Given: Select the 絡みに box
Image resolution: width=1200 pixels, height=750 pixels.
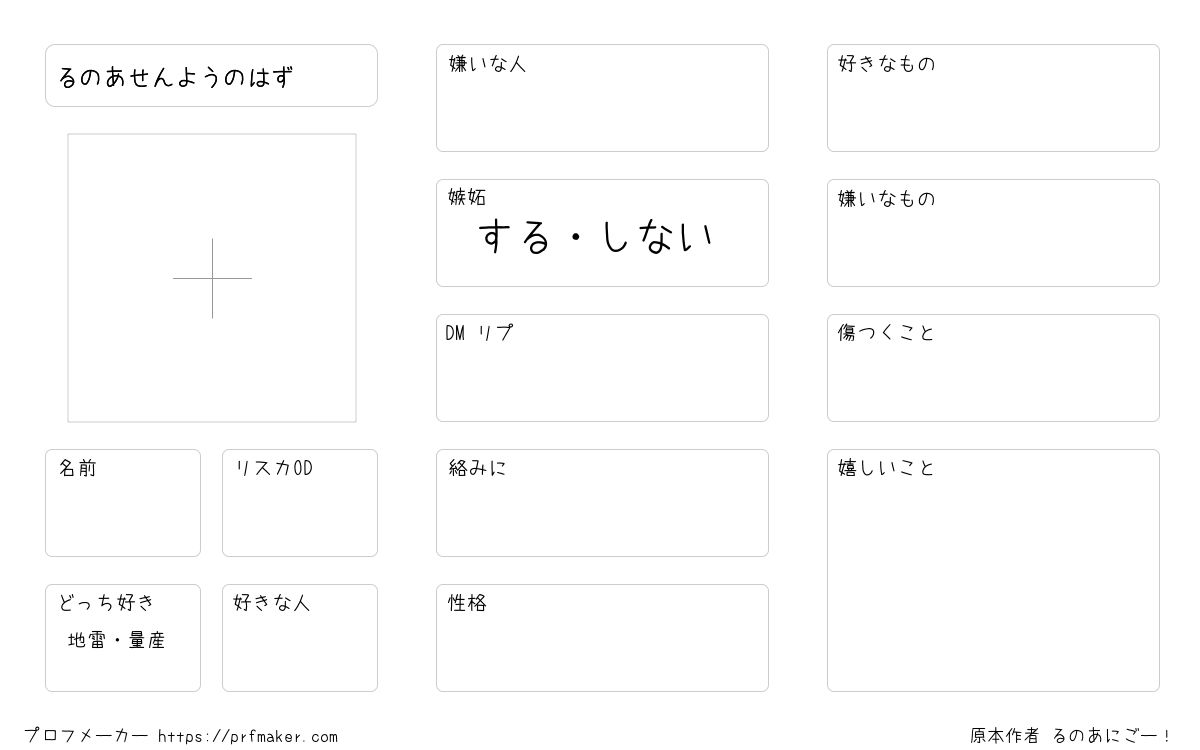Looking at the screenshot, I should (x=602, y=503).
